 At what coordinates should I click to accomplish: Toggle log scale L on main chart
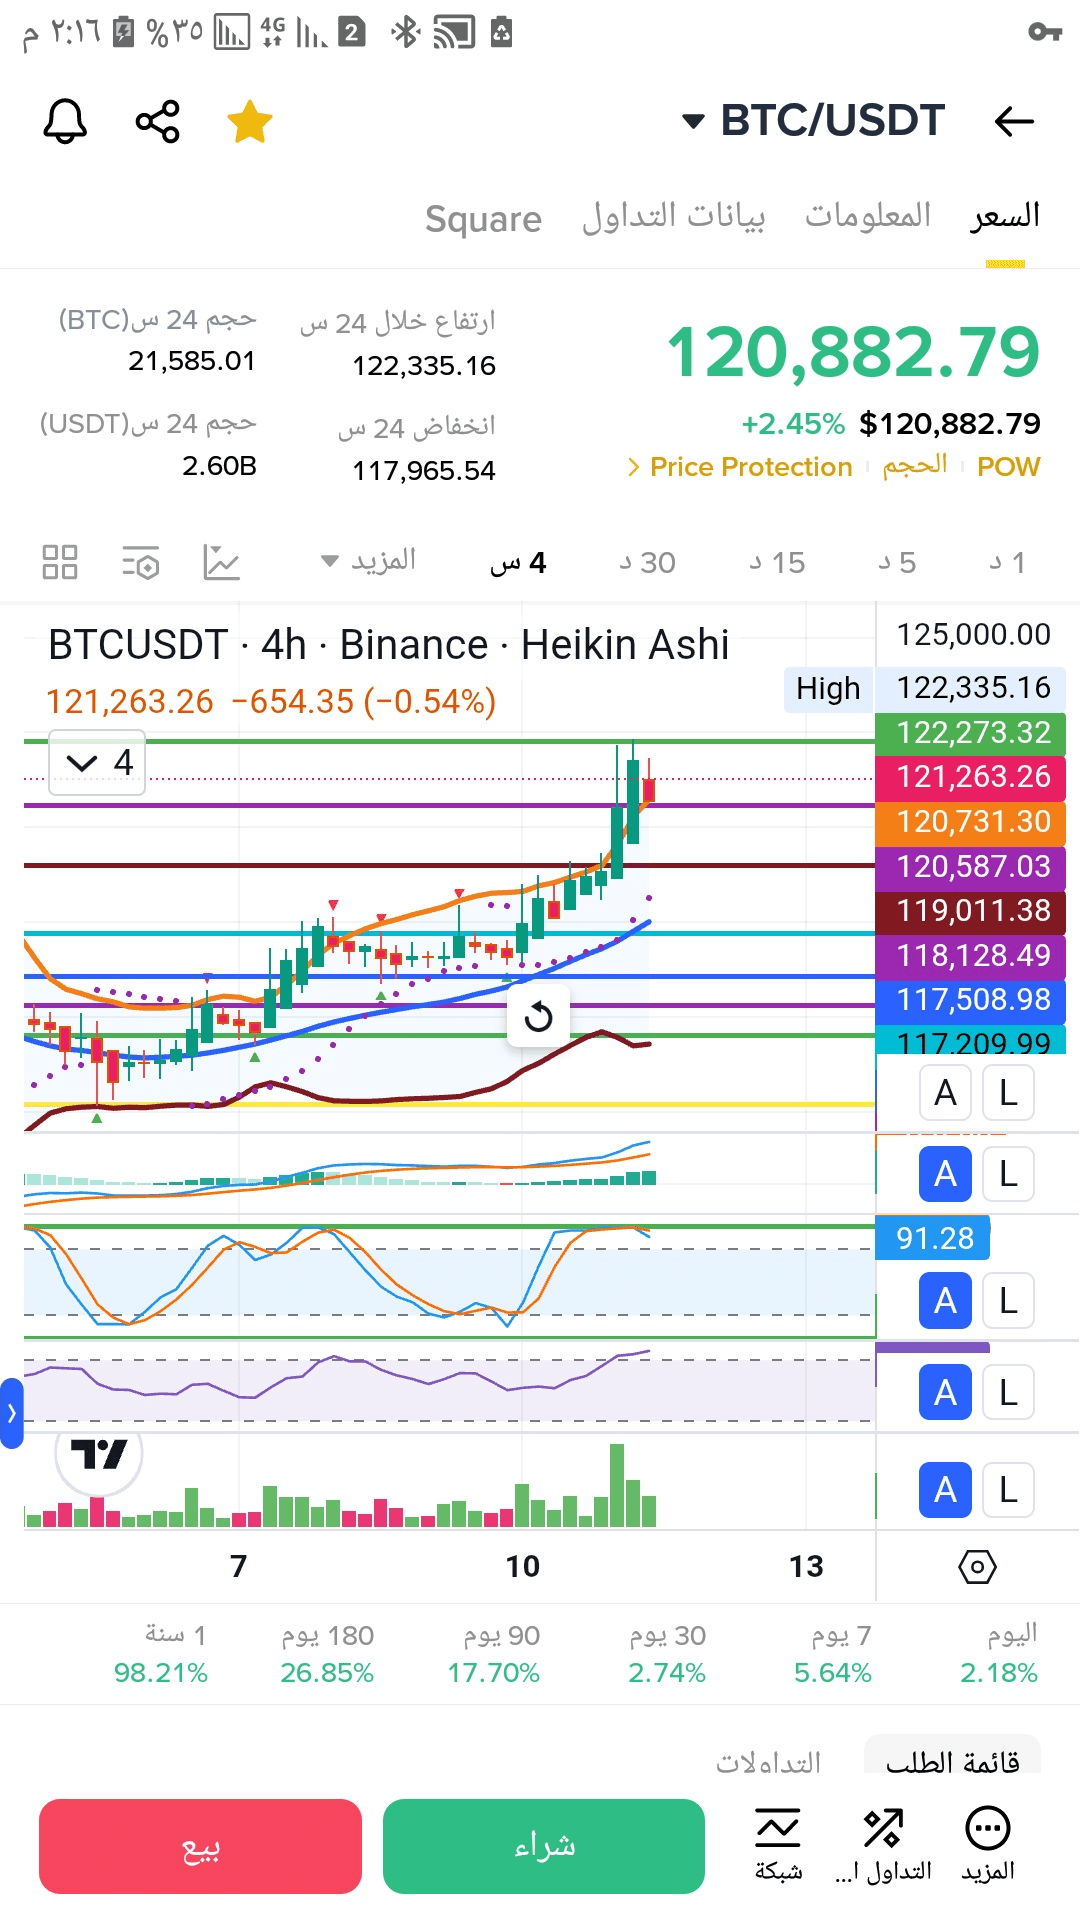coord(1008,1093)
